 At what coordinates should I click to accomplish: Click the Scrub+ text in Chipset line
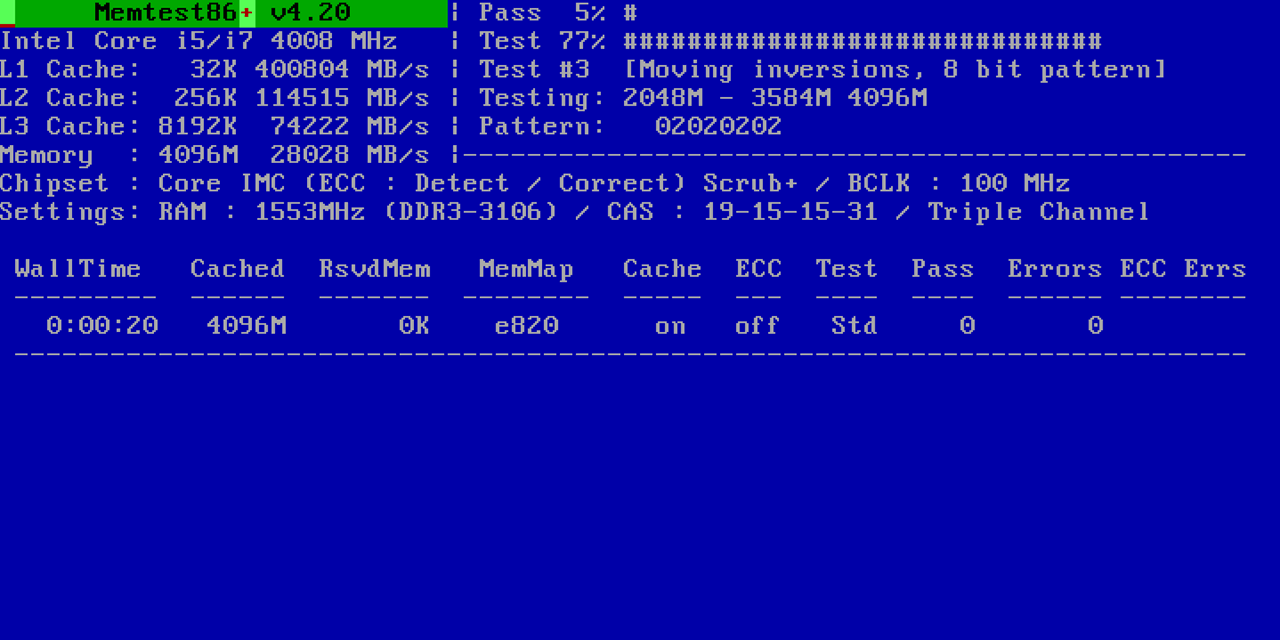(750, 184)
